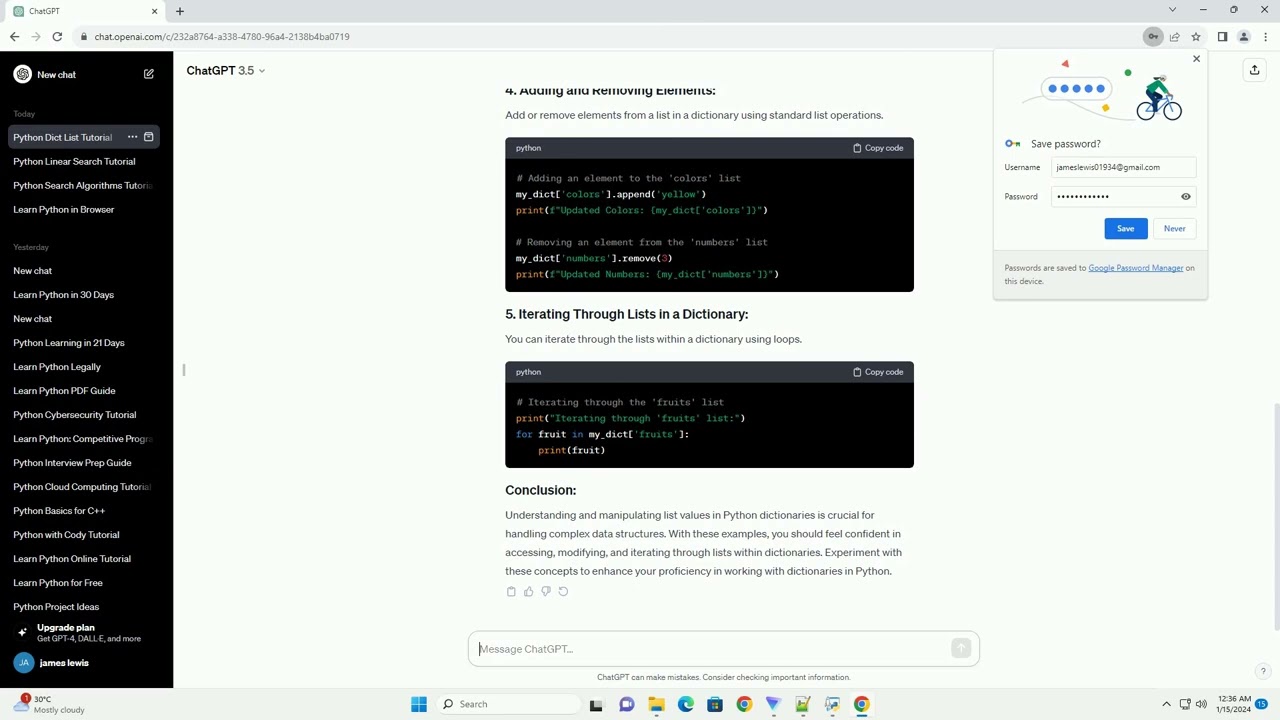
Task: Click the taskbar volume icon
Action: pyautogui.click(x=1201, y=704)
